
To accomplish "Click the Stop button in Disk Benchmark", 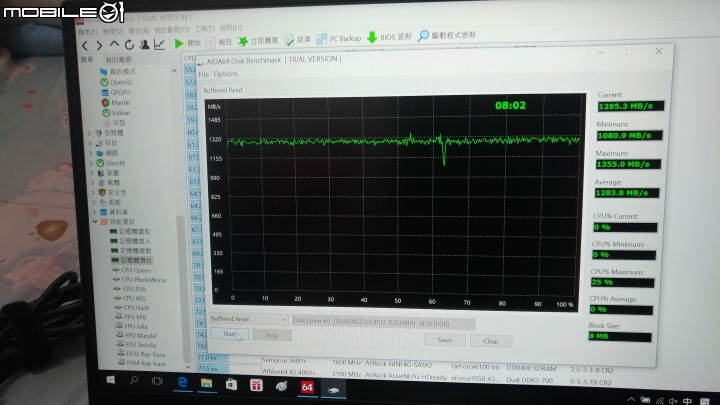I will pyautogui.click(x=272, y=335).
